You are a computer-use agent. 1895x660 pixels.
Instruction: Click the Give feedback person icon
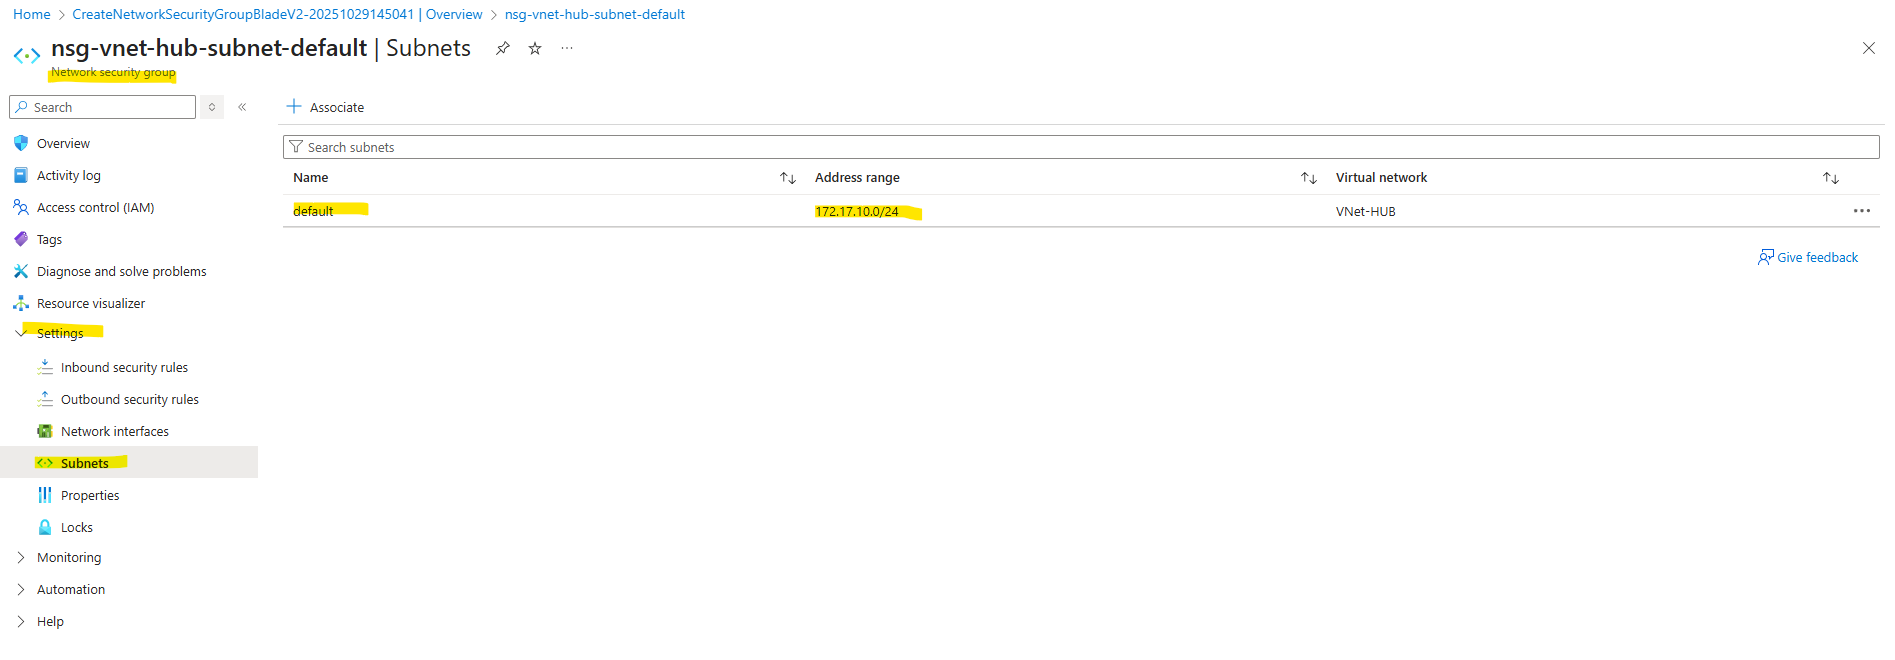coord(1766,258)
